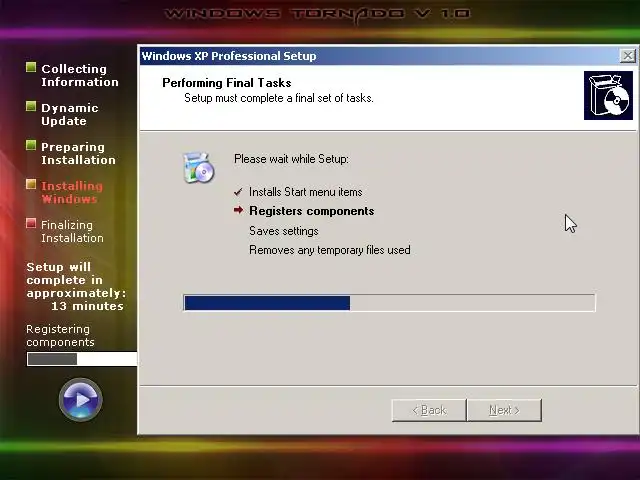
Task: Click the red square beside Finalizing Installation
Action: (x=31, y=223)
